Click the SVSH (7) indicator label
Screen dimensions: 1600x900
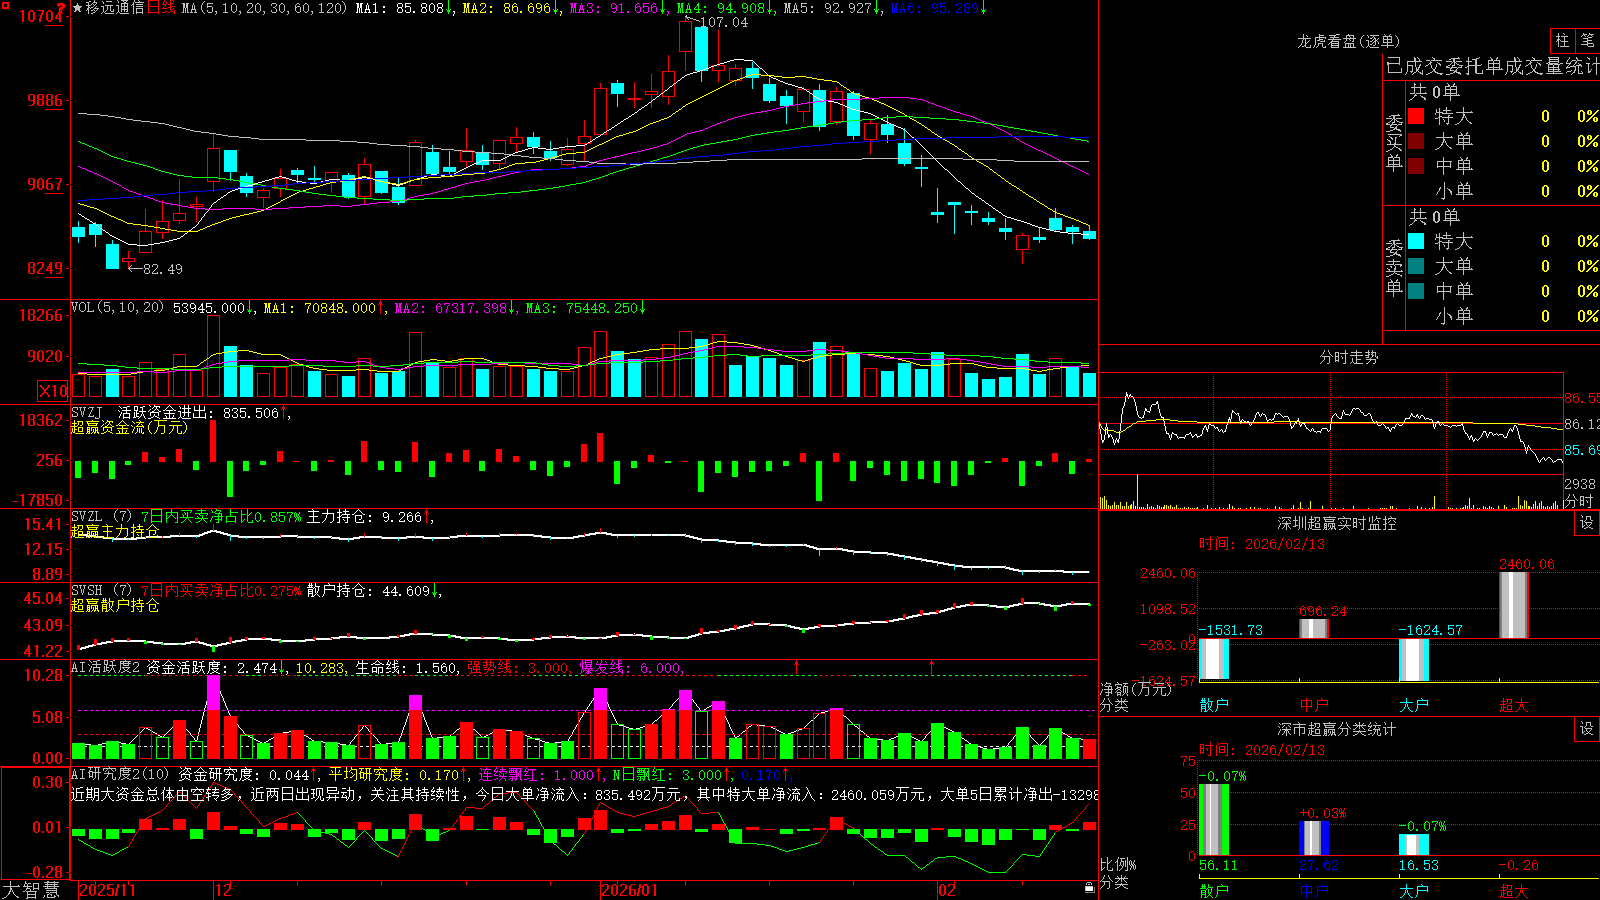[101, 590]
